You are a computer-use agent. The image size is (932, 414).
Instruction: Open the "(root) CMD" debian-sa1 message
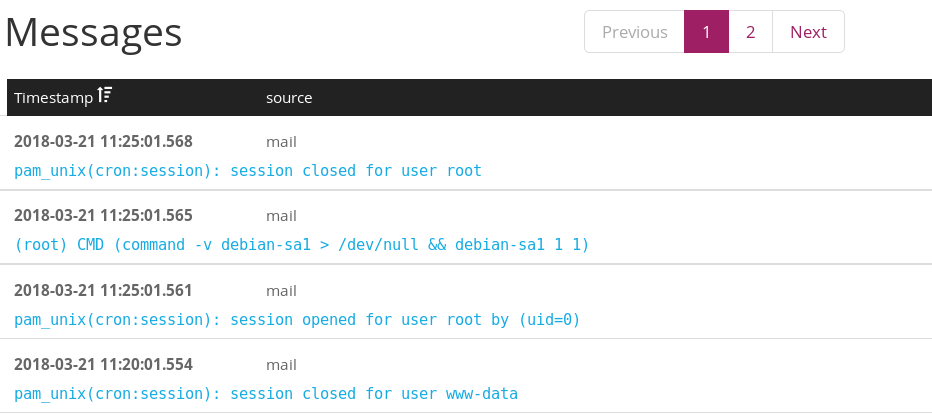302,245
